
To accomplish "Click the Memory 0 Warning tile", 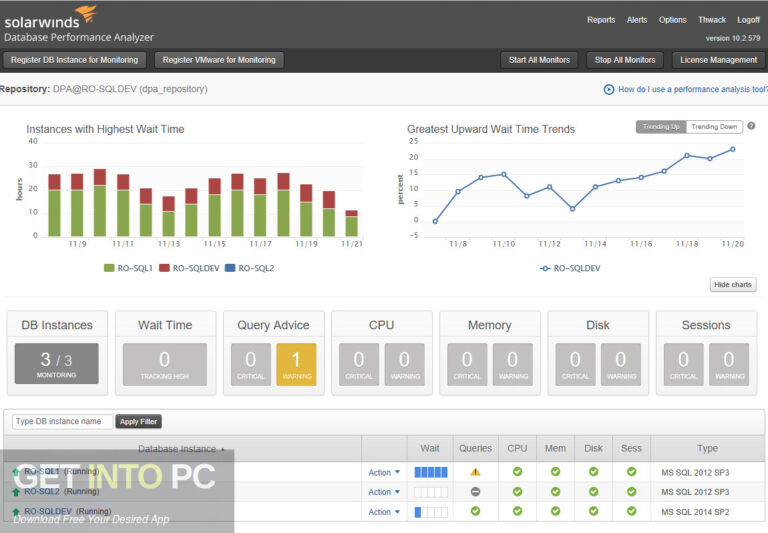I will 513,364.
